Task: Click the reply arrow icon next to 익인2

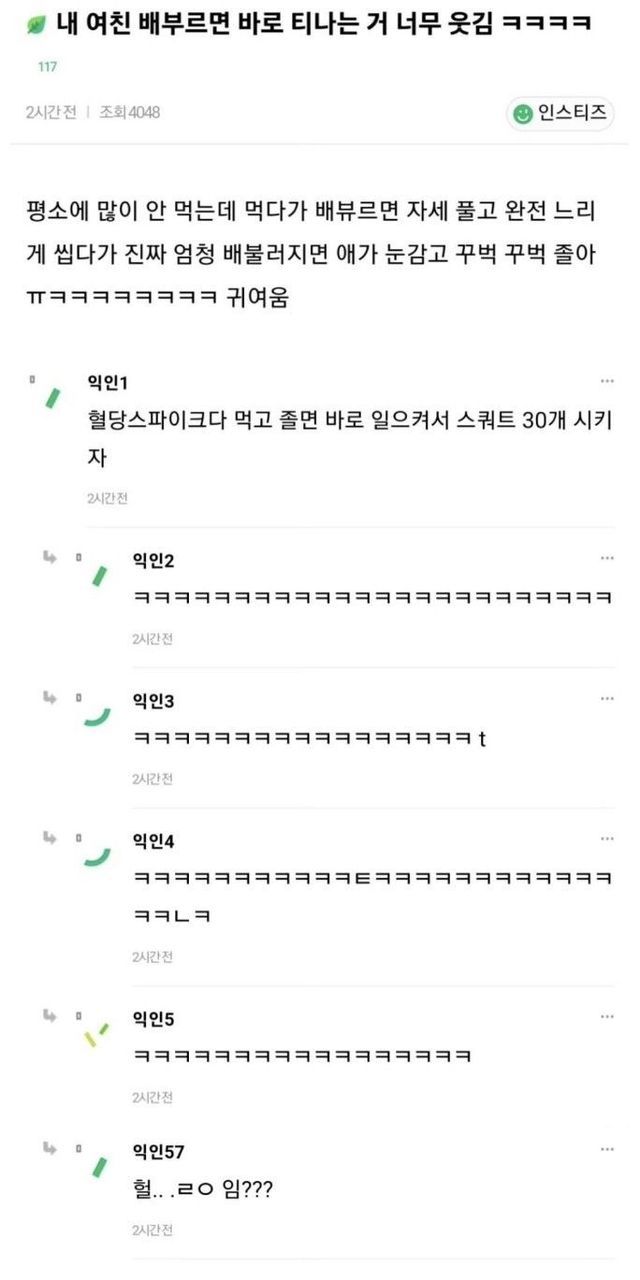Action: (49, 557)
